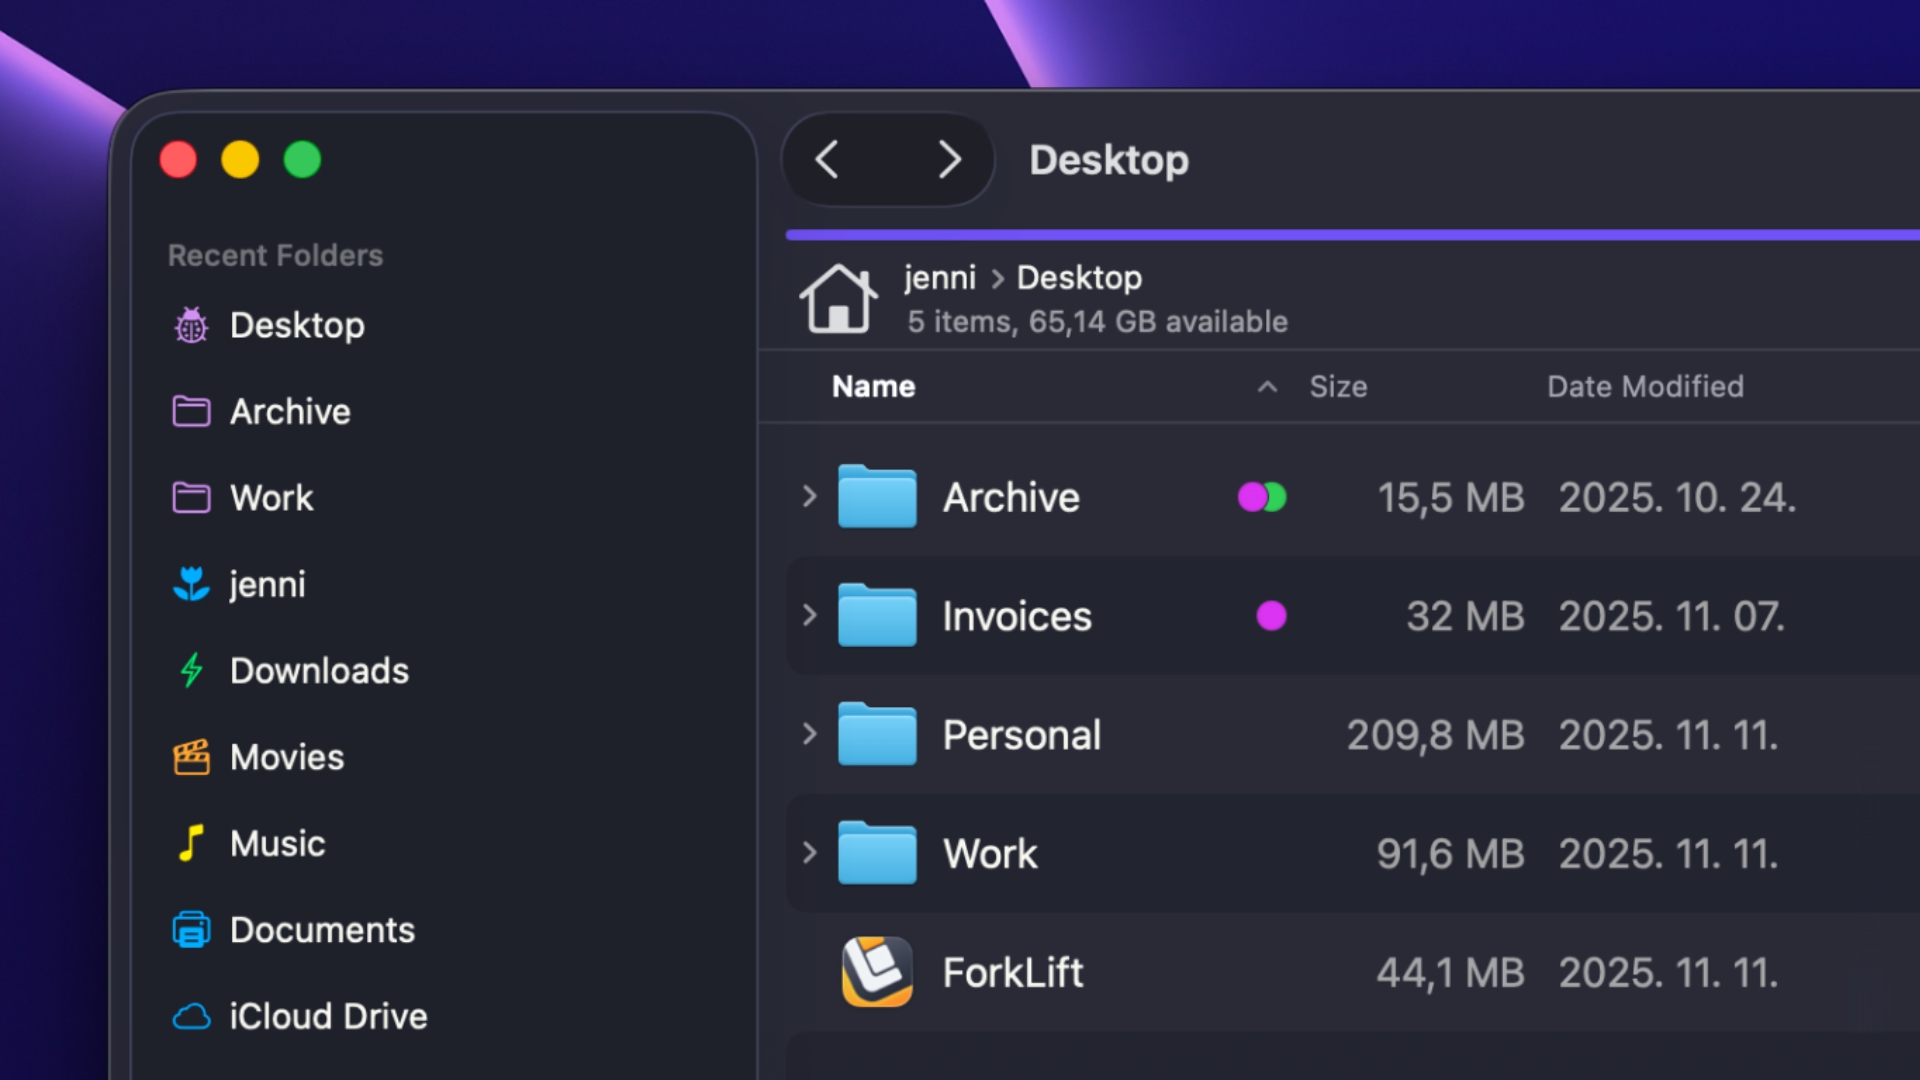Click the purple tag dot on Invoices

pos(1272,616)
